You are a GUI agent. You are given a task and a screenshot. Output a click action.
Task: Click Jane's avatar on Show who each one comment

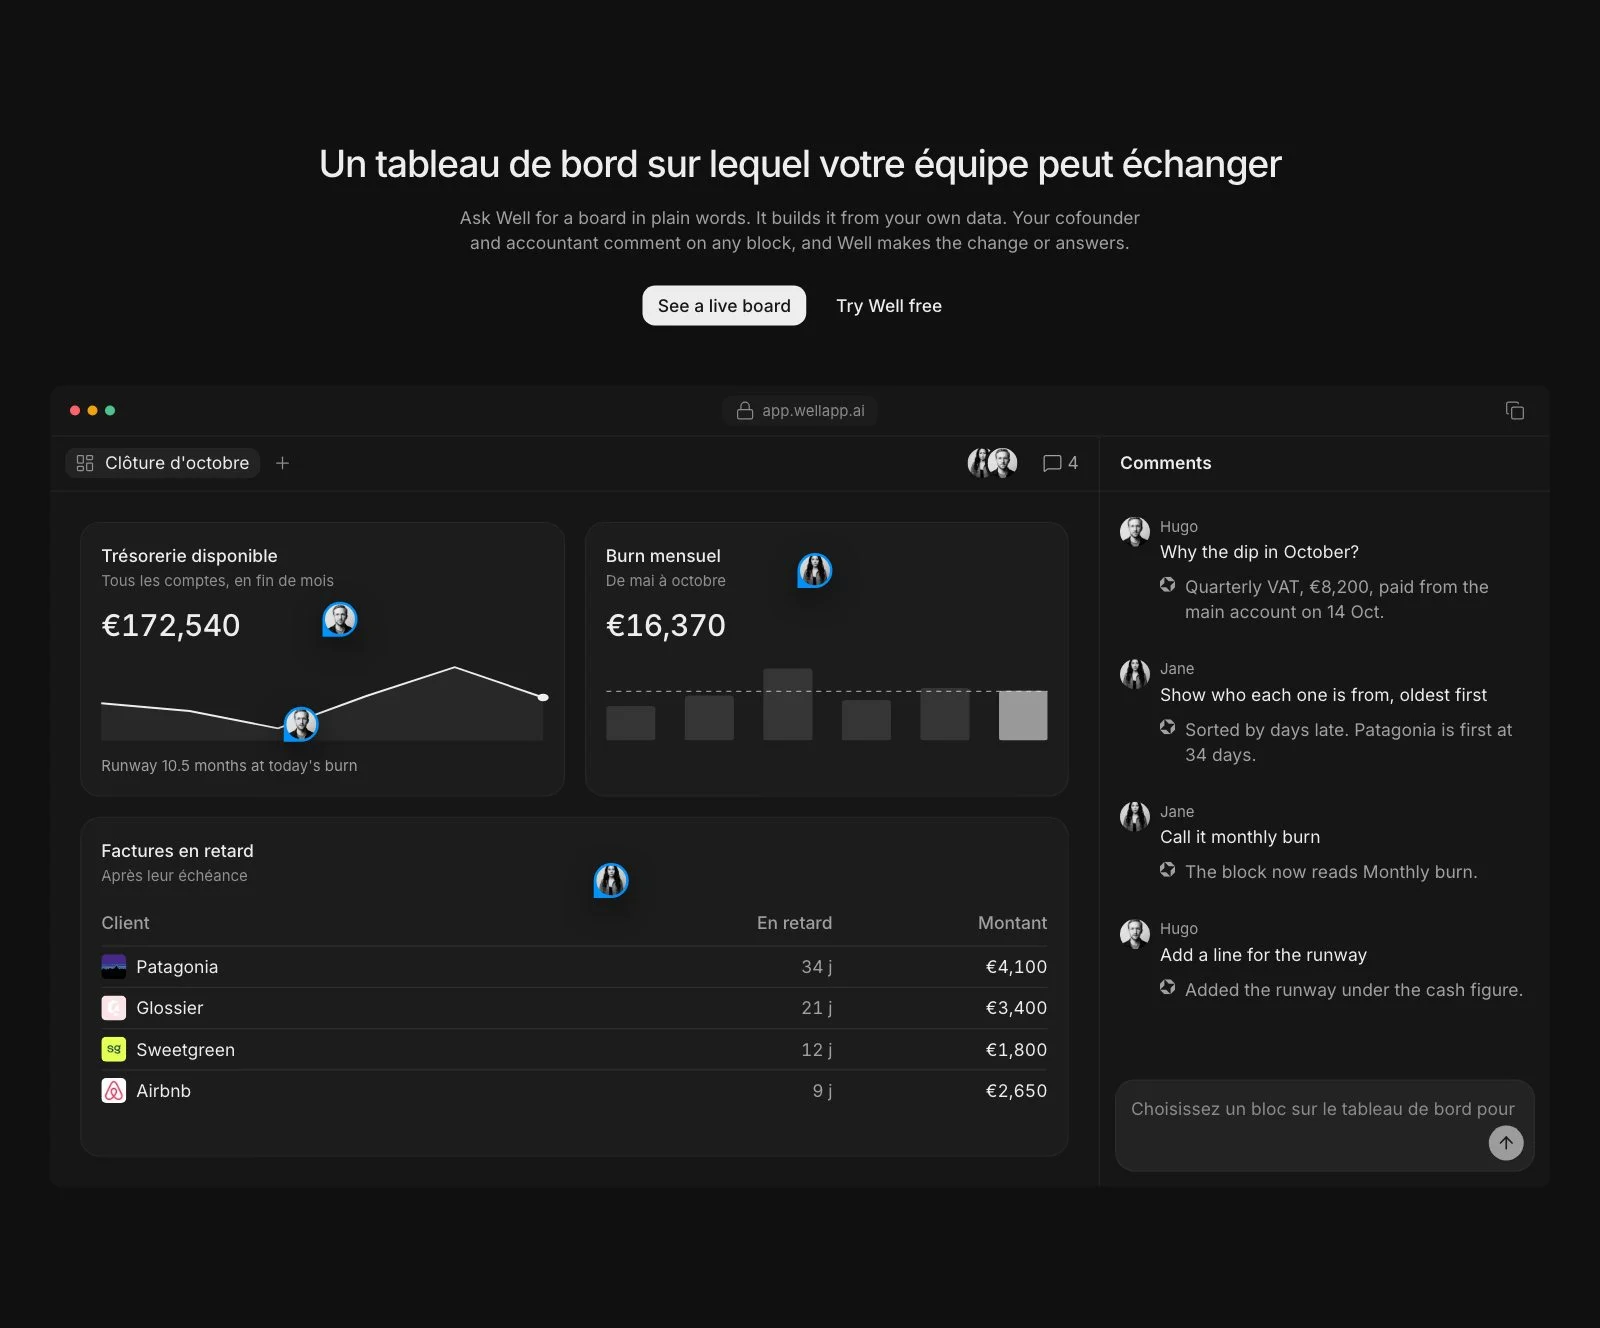(1135, 674)
